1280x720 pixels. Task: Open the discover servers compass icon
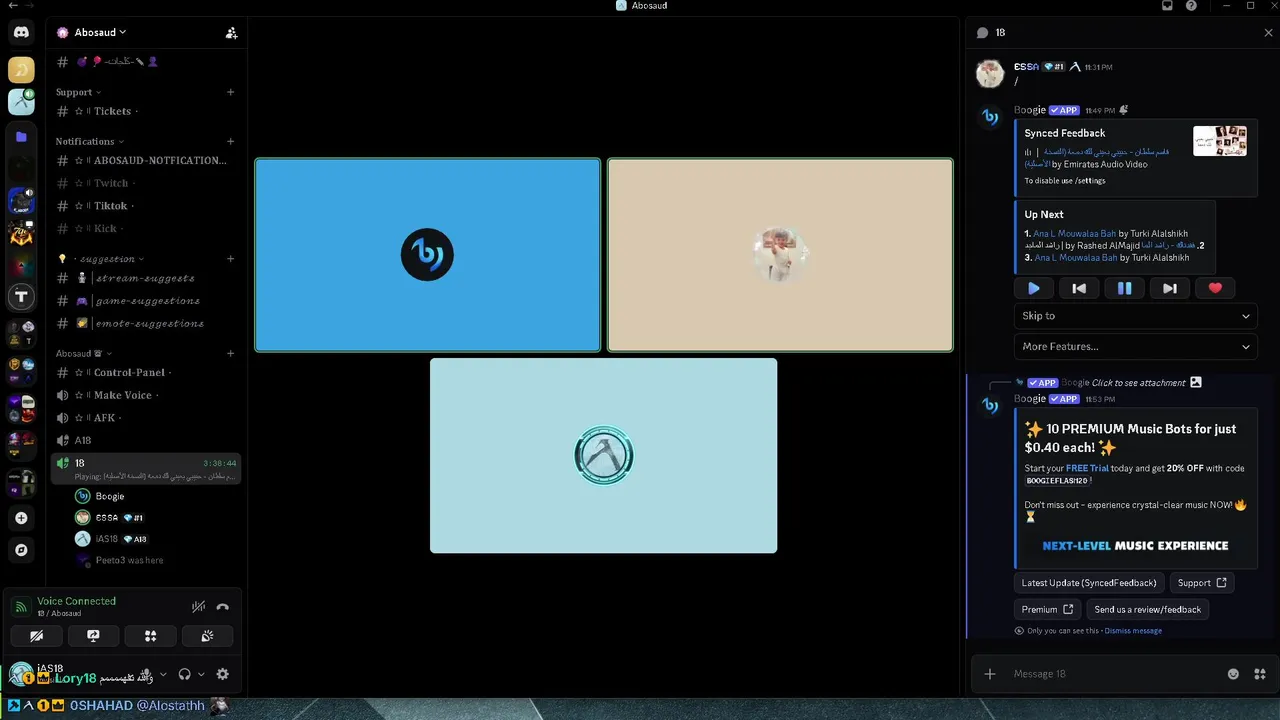(21, 550)
